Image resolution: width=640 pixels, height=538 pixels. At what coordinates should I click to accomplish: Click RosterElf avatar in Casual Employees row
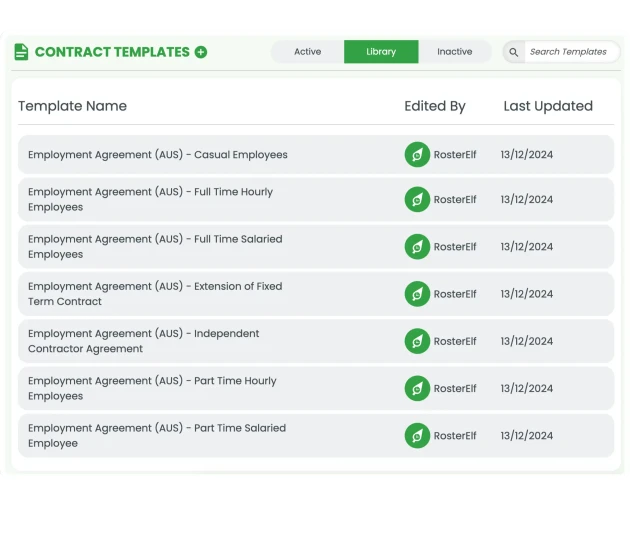(x=417, y=155)
